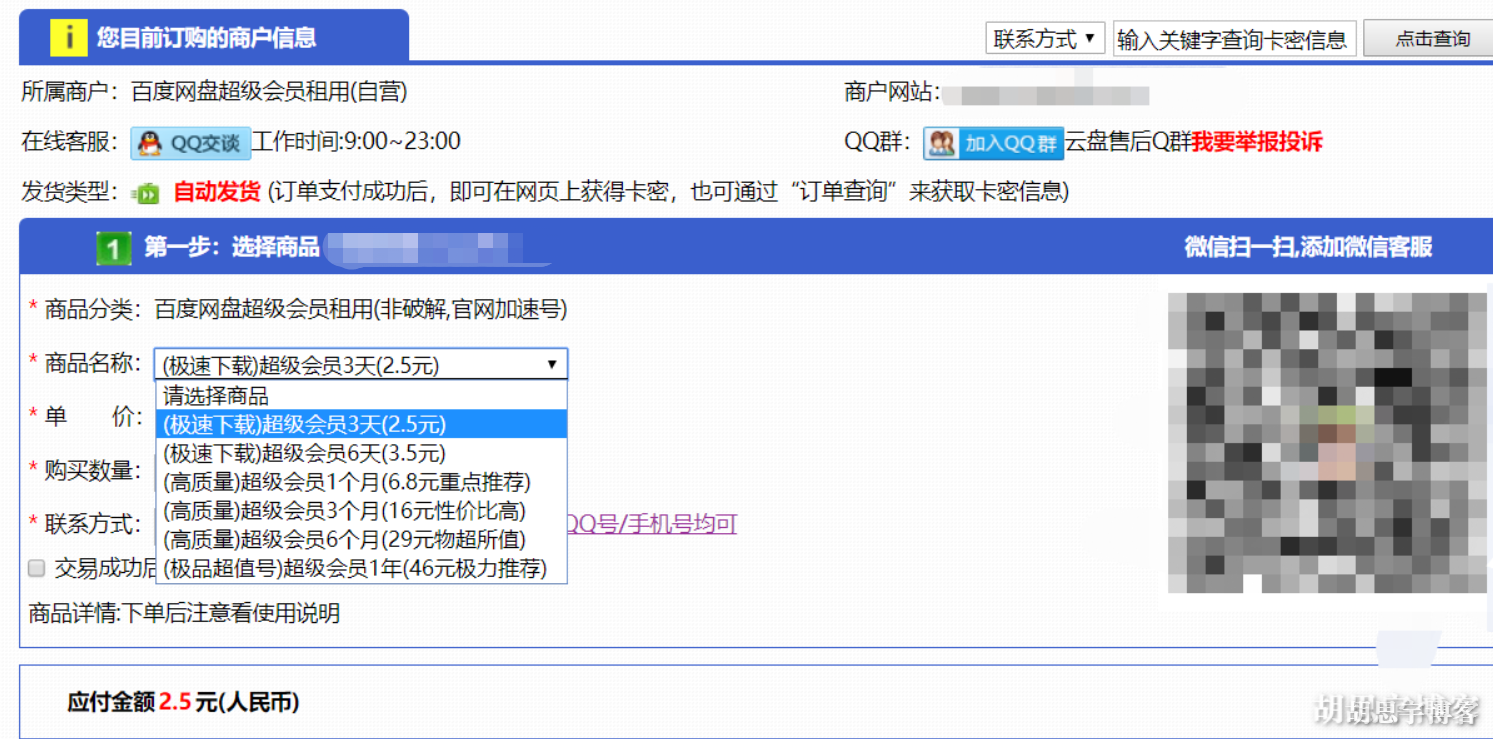Choose 超级会员1个月(6.8元重点推荐) option

pyautogui.click(x=361, y=482)
